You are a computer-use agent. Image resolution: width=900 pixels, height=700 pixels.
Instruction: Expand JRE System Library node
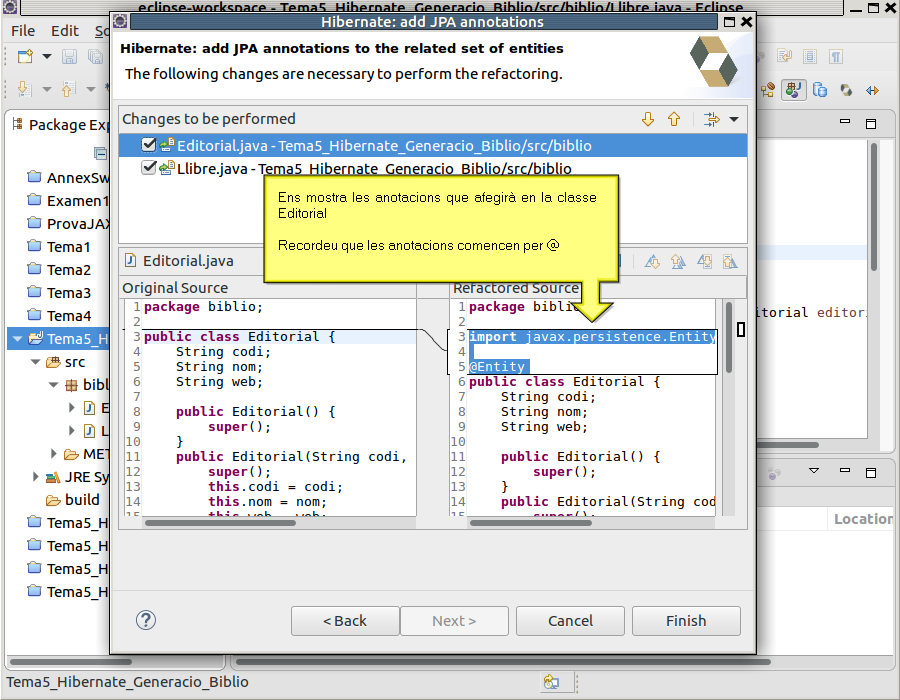[36, 477]
